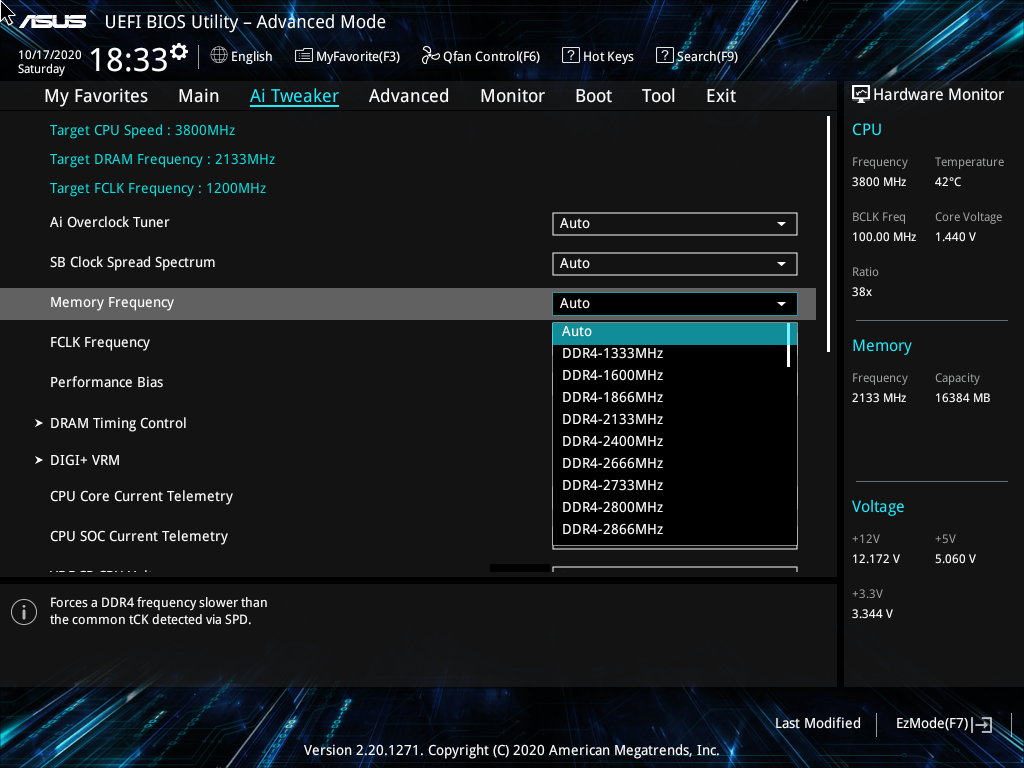Screen dimensions: 1024x768
Task: Choose DDR4-2733MHz option
Action: (671, 485)
